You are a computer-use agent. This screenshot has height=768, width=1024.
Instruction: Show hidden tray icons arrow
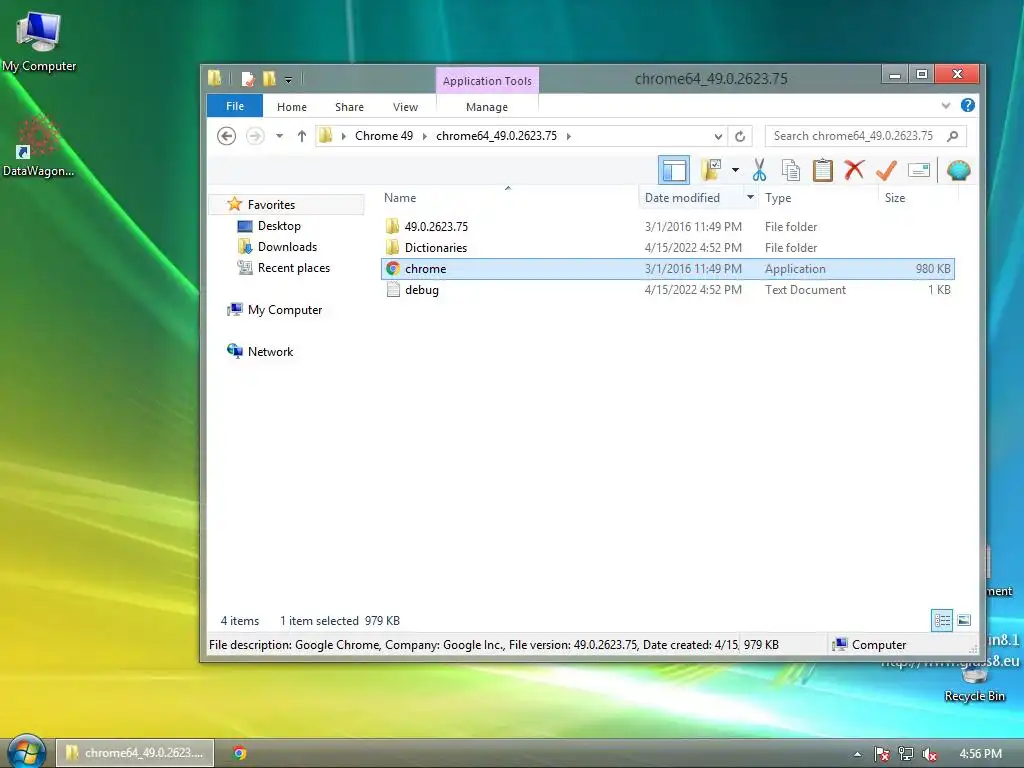[x=857, y=754]
